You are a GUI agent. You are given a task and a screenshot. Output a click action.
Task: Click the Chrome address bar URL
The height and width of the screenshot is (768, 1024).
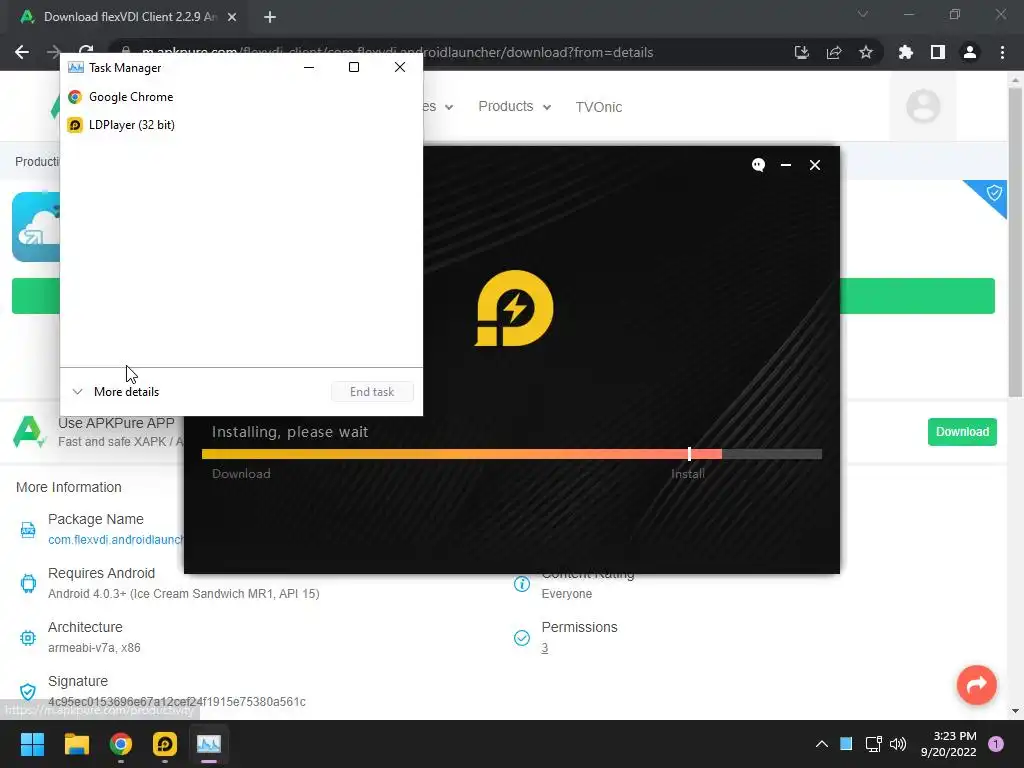pyautogui.click(x=397, y=52)
